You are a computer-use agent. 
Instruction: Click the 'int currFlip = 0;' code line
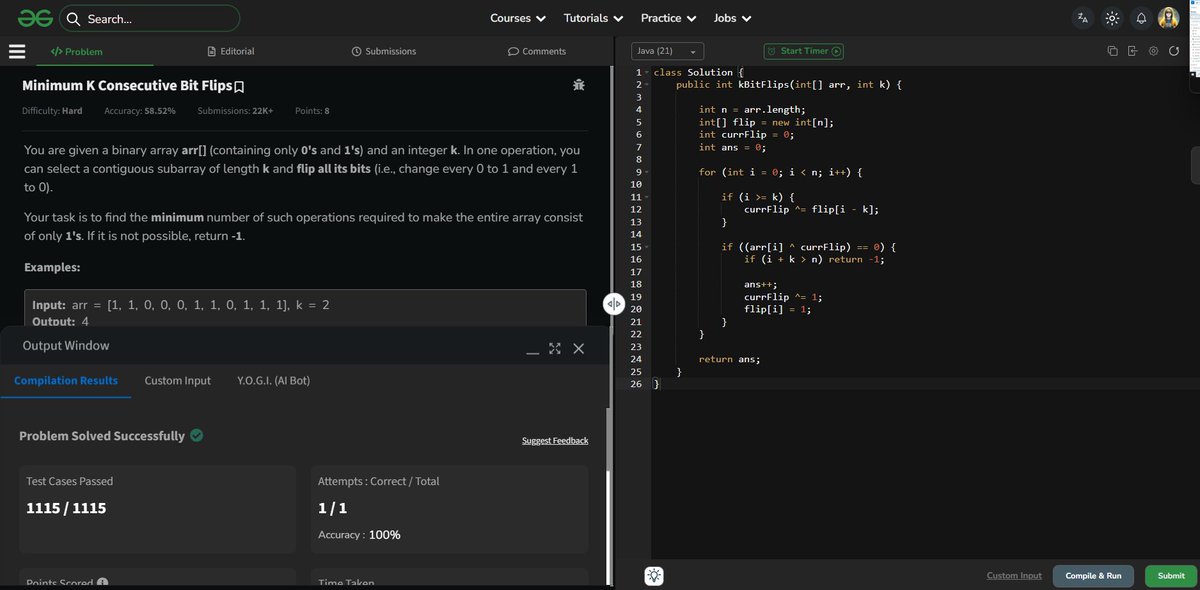746,135
